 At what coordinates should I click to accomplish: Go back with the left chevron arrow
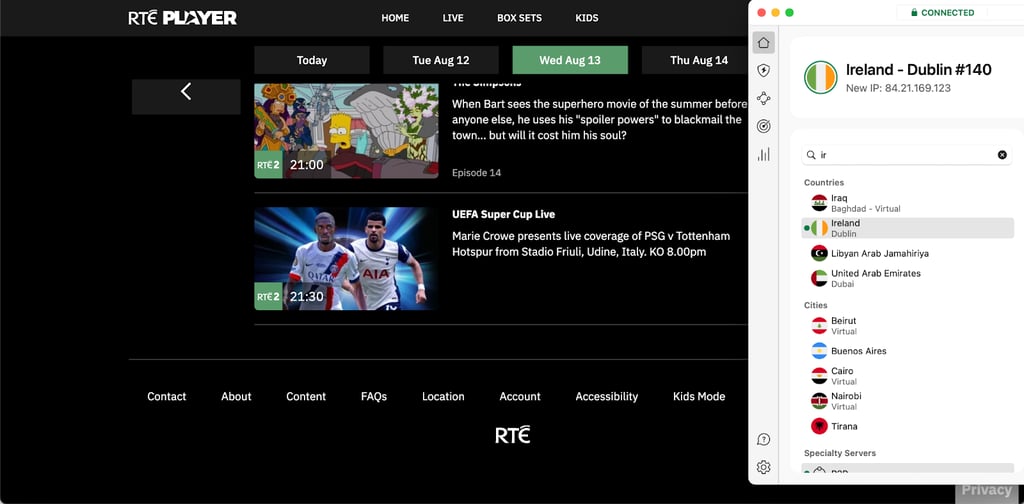pyautogui.click(x=186, y=91)
